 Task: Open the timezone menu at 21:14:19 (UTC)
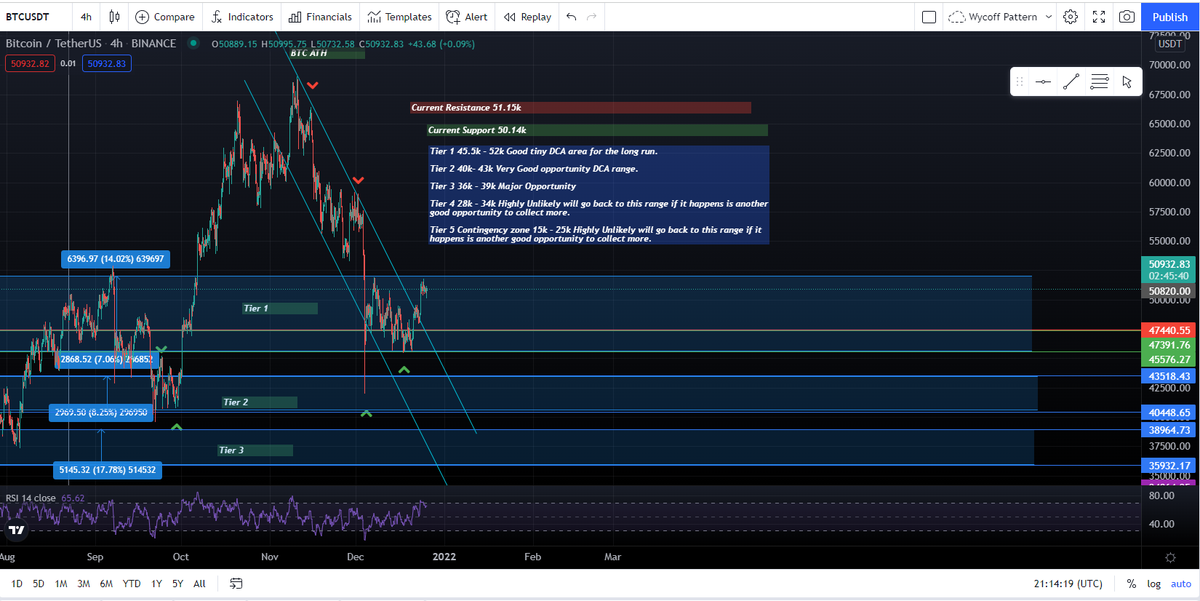coord(1069,583)
